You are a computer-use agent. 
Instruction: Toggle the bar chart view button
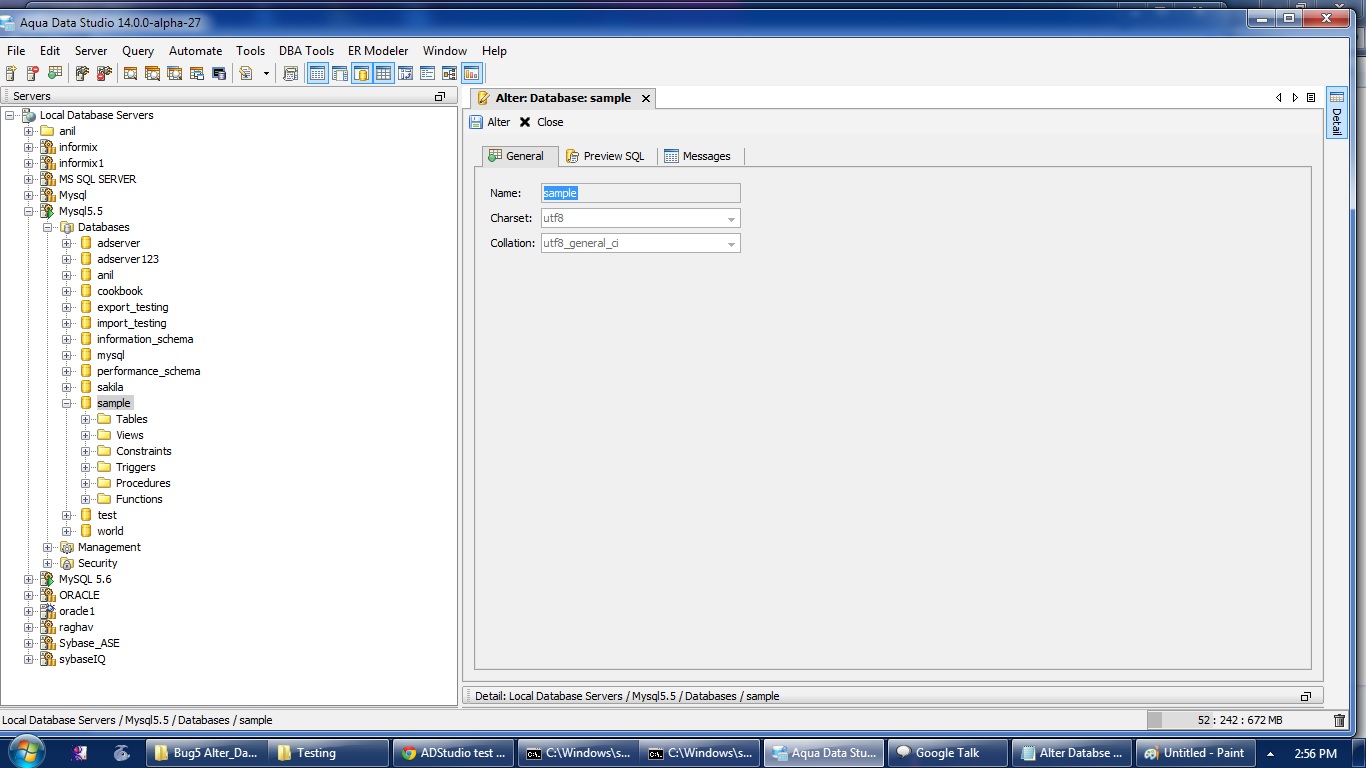click(x=472, y=73)
